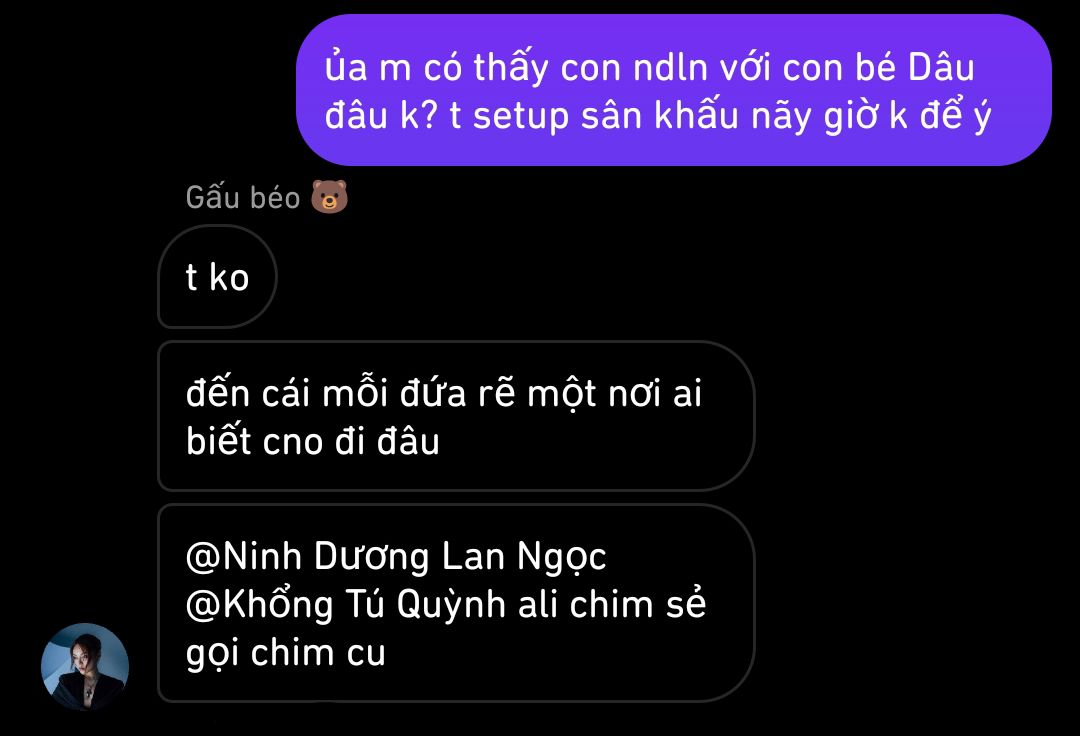The image size is (1080, 736).
Task: Tap the bear emoji next to Gấu béo
Action: [329, 197]
